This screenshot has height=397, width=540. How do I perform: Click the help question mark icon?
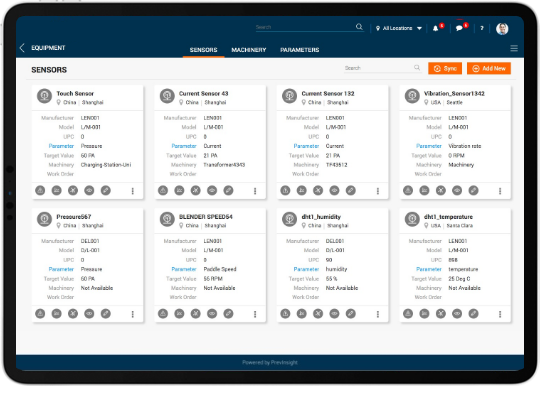tap(482, 28)
